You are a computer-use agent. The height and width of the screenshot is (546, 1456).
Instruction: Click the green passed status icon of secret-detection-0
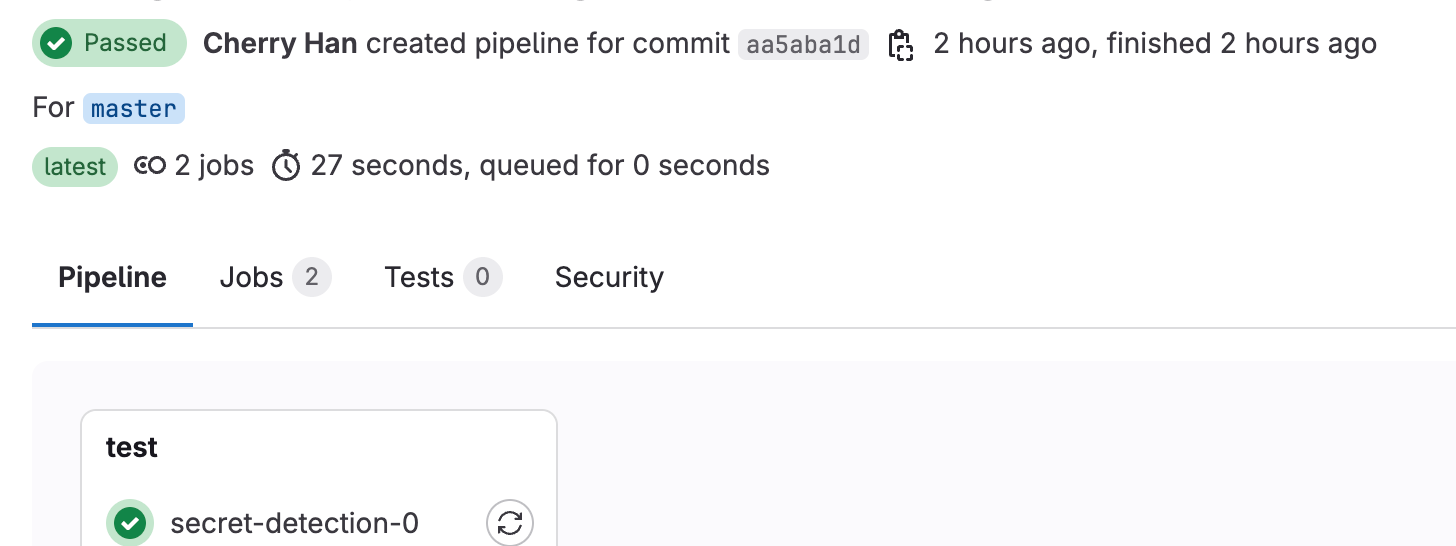[130, 523]
